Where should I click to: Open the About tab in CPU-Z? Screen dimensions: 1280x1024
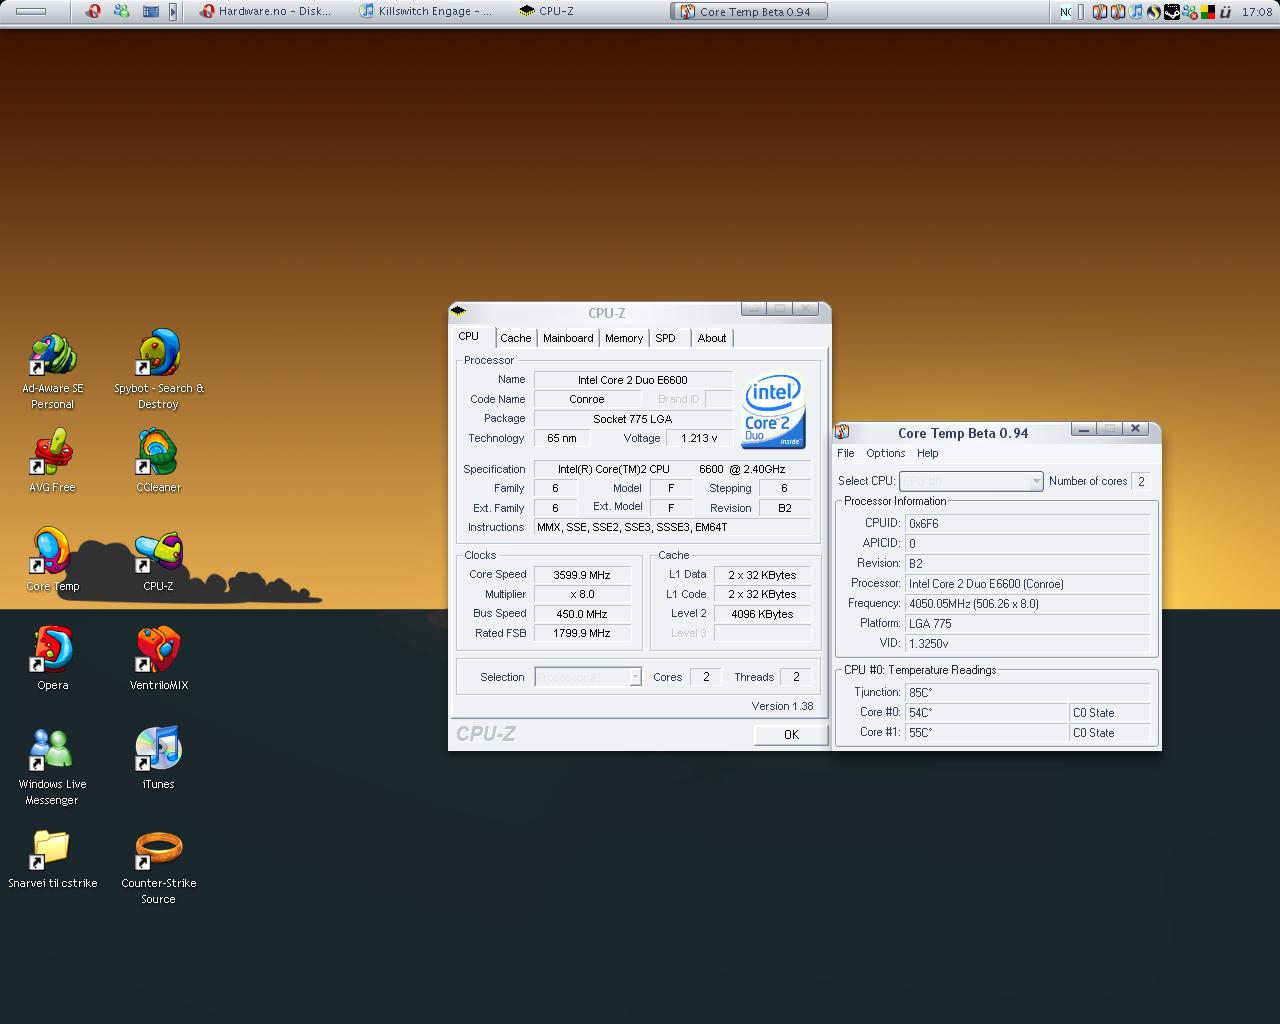(712, 338)
